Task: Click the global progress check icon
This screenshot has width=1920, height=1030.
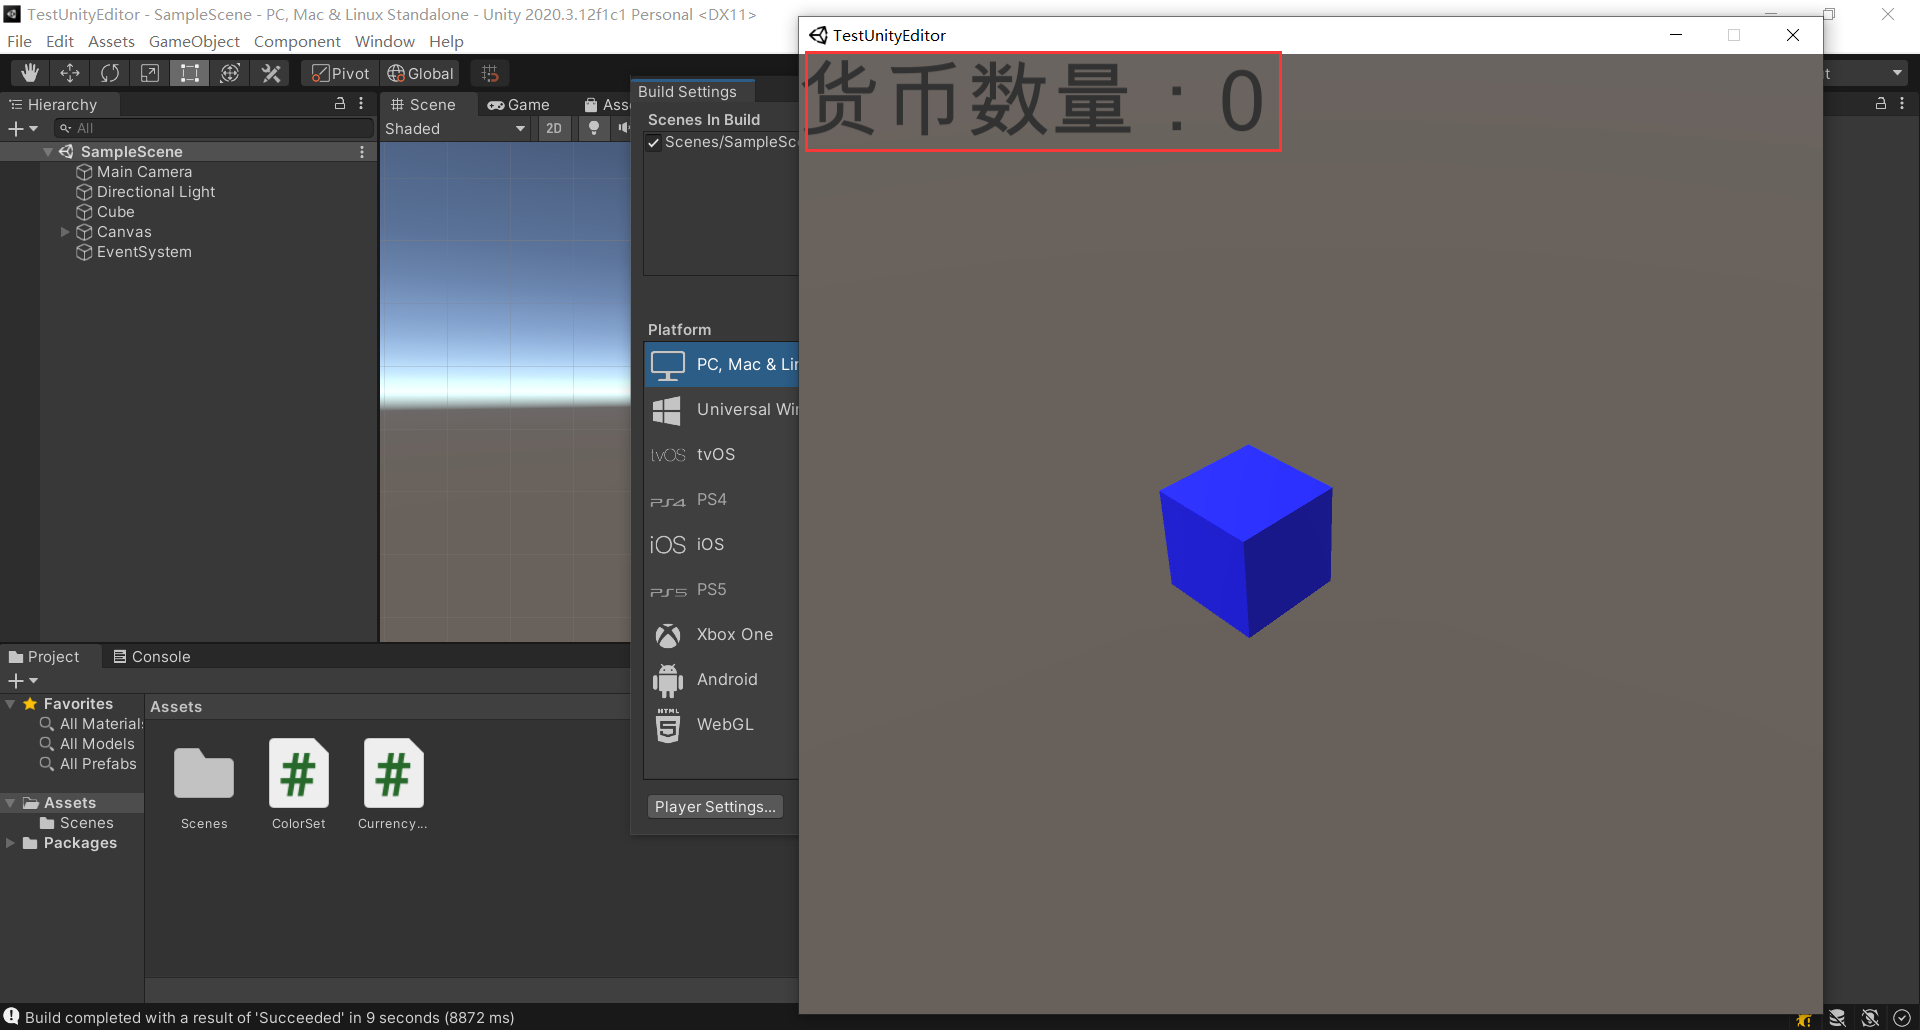Action: click(x=1902, y=1017)
